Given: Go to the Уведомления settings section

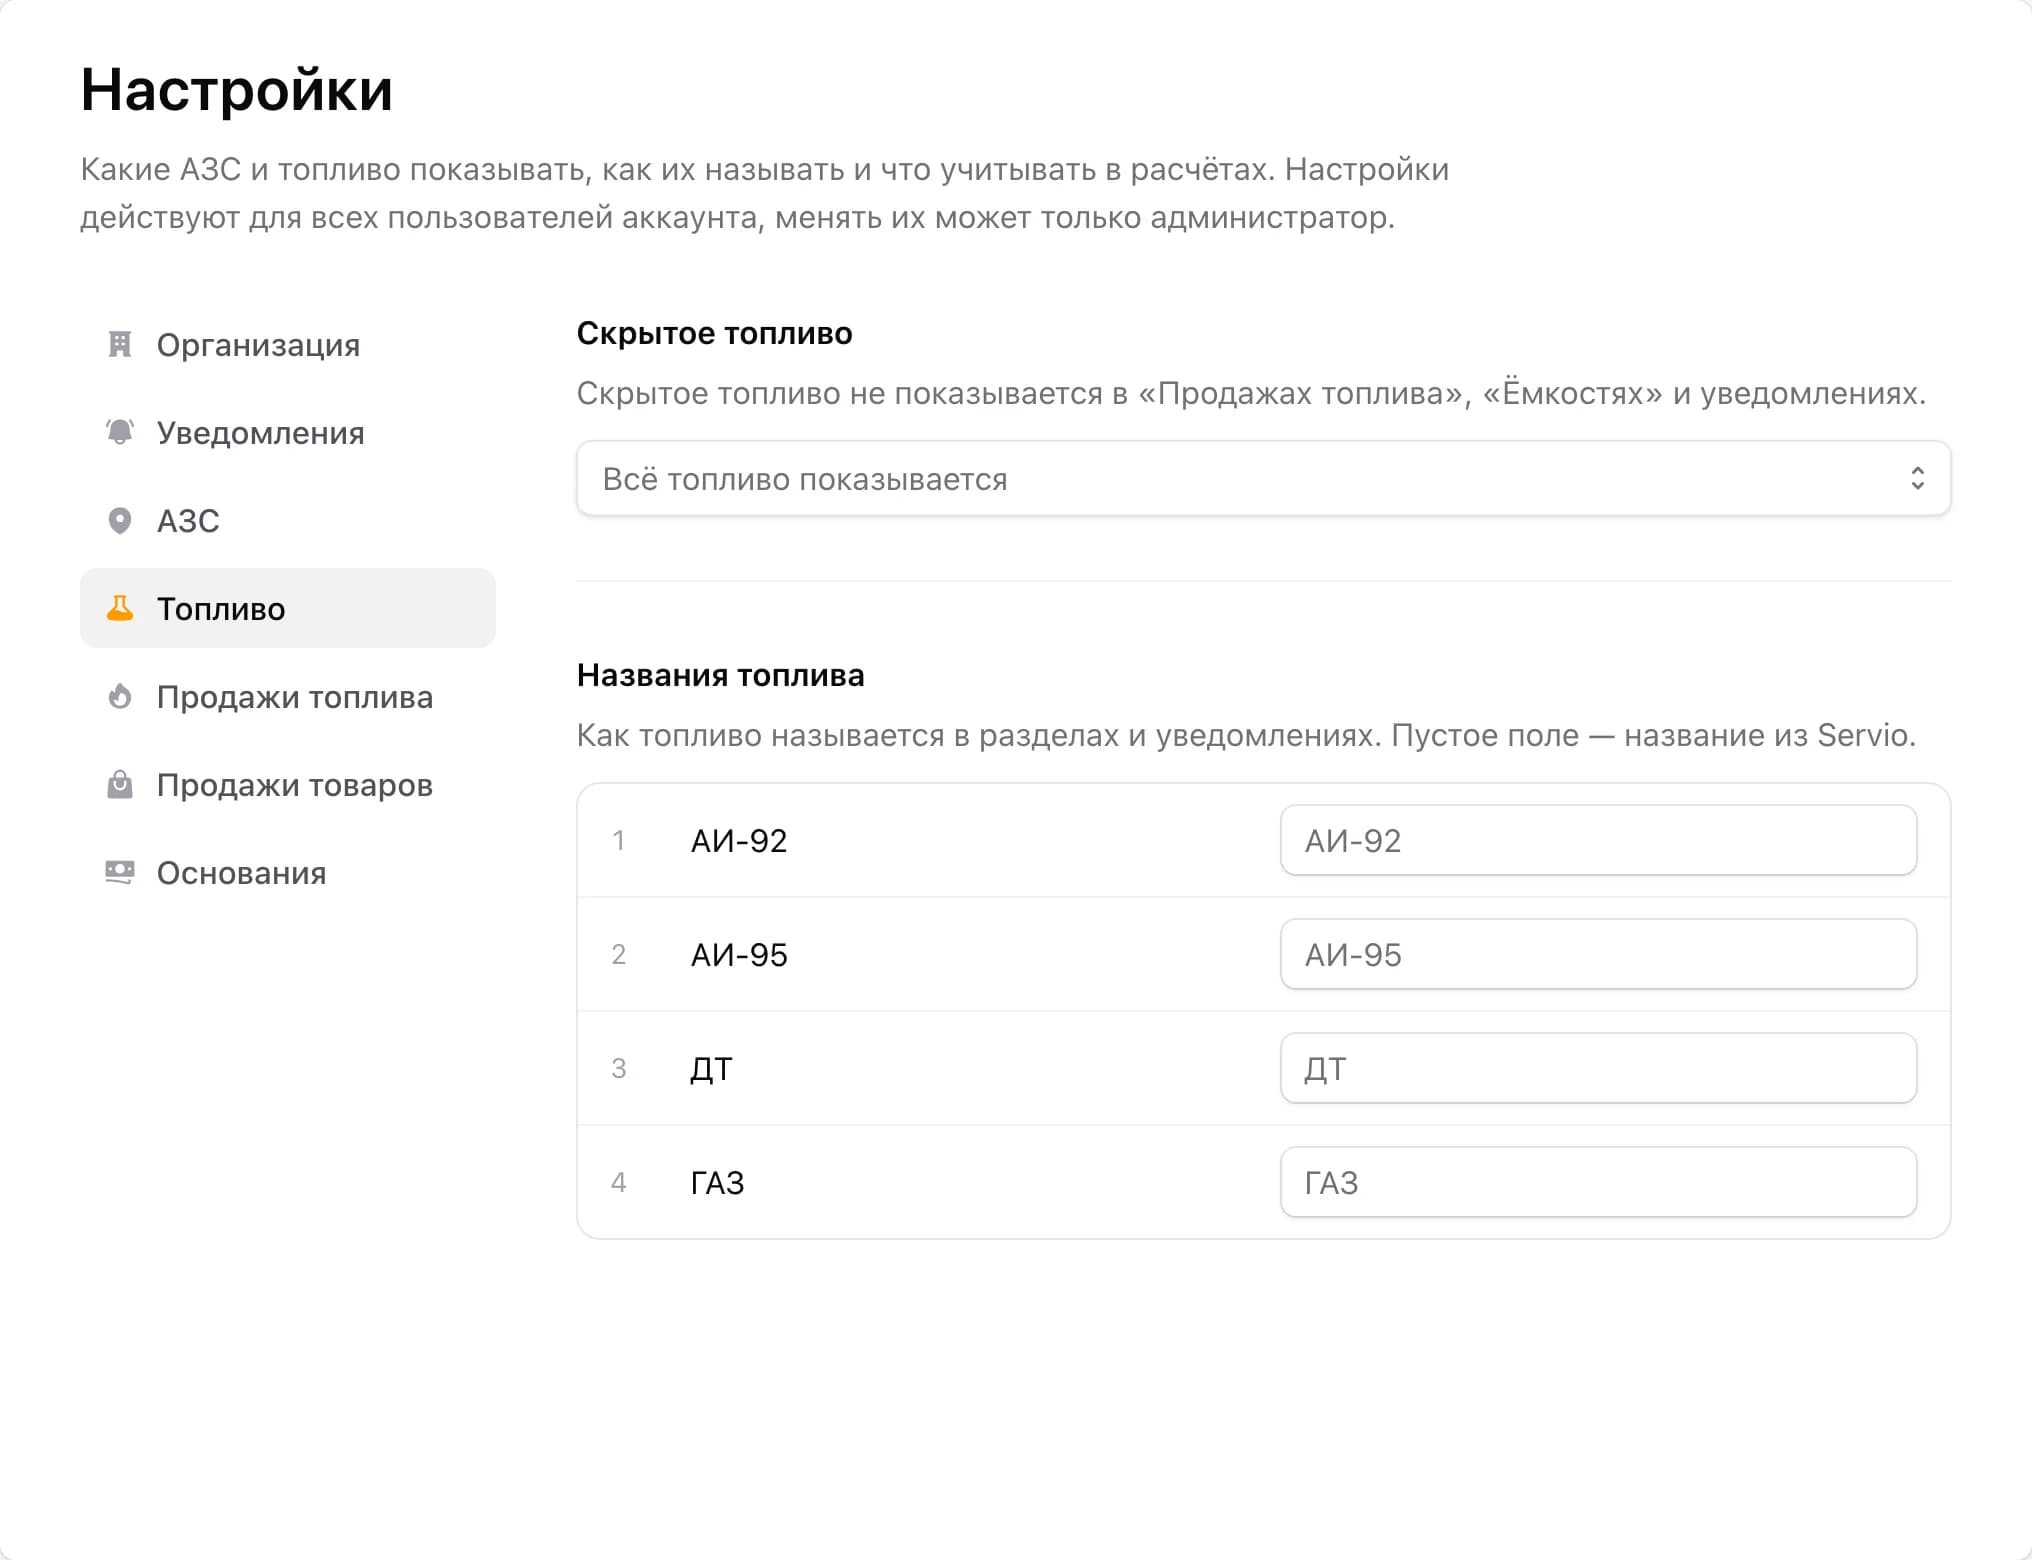Looking at the screenshot, I should tap(288, 433).
